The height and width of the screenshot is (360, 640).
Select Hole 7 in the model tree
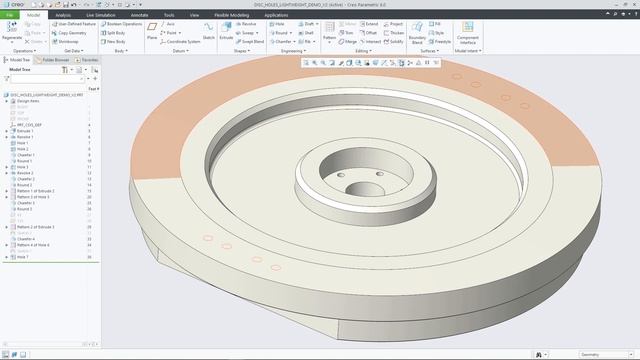(20, 257)
